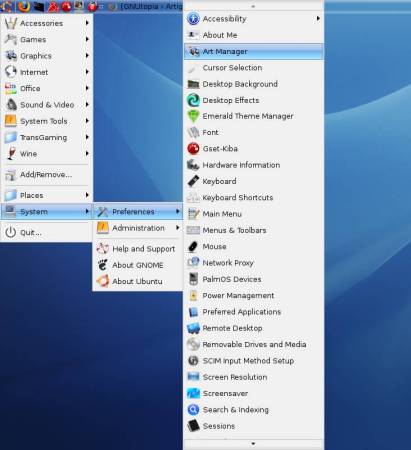Open Art Manager in Preferences
Screen dimensions: 411x450
tap(253, 52)
